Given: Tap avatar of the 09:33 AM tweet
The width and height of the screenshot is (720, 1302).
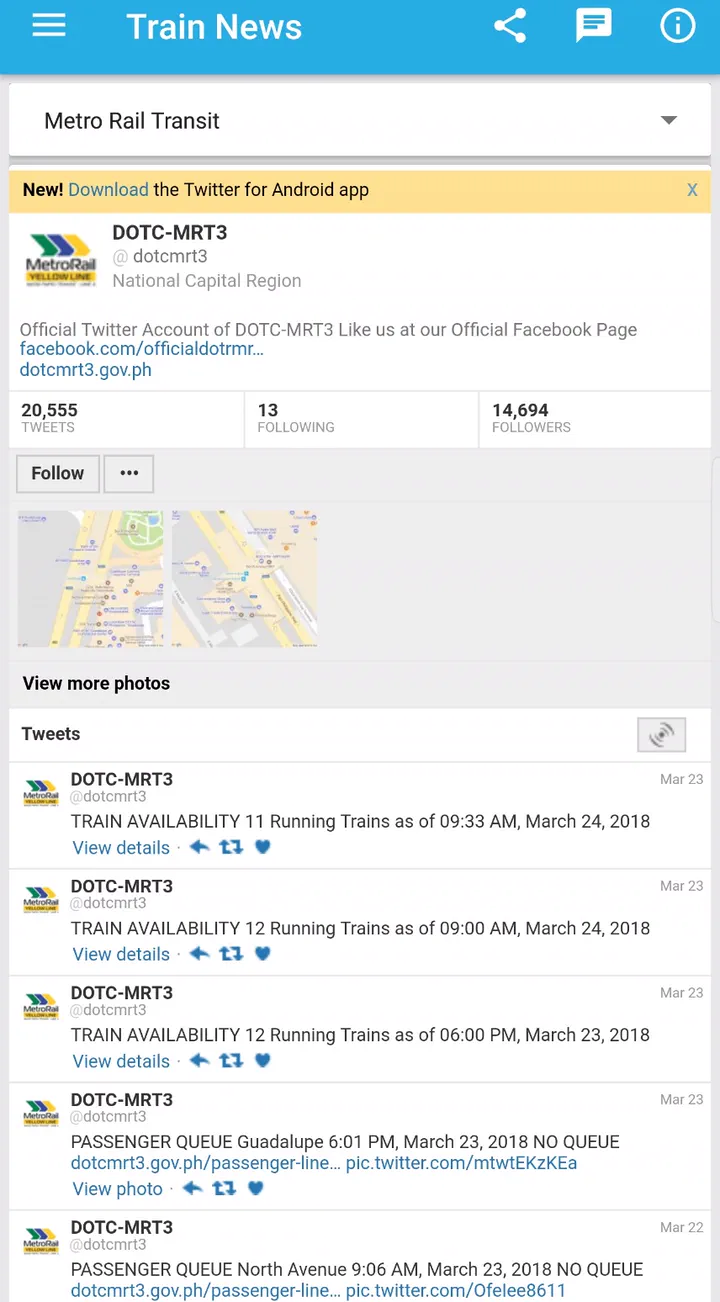Looking at the screenshot, I should tap(41, 794).
